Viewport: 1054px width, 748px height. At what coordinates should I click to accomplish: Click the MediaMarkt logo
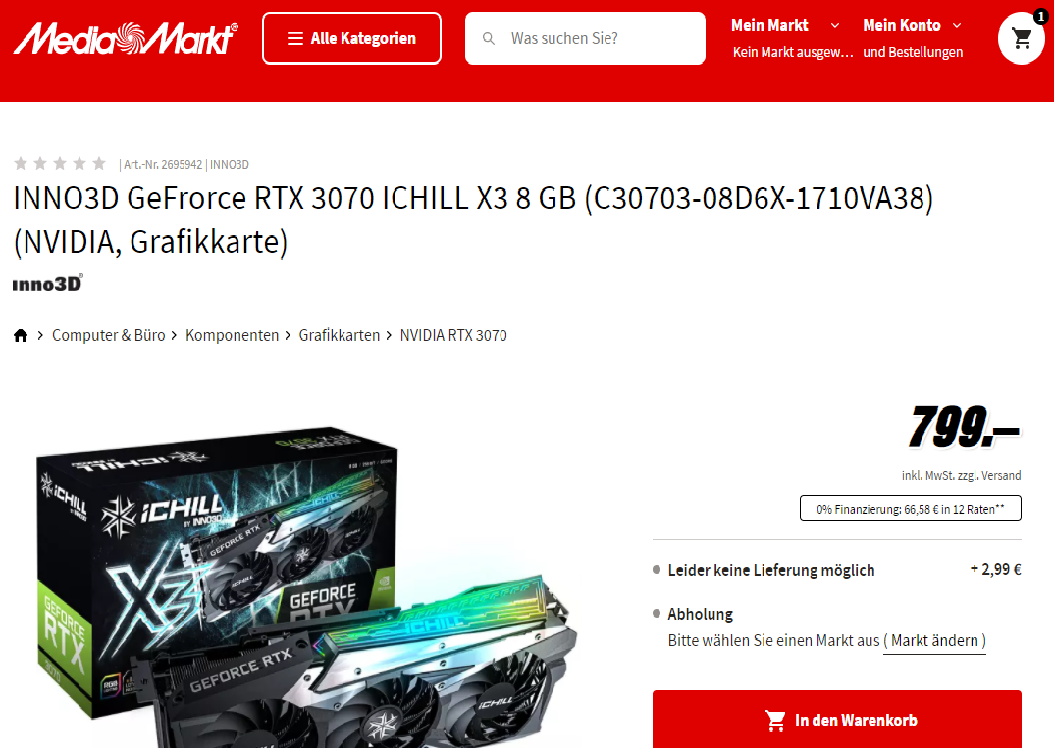tap(126, 38)
